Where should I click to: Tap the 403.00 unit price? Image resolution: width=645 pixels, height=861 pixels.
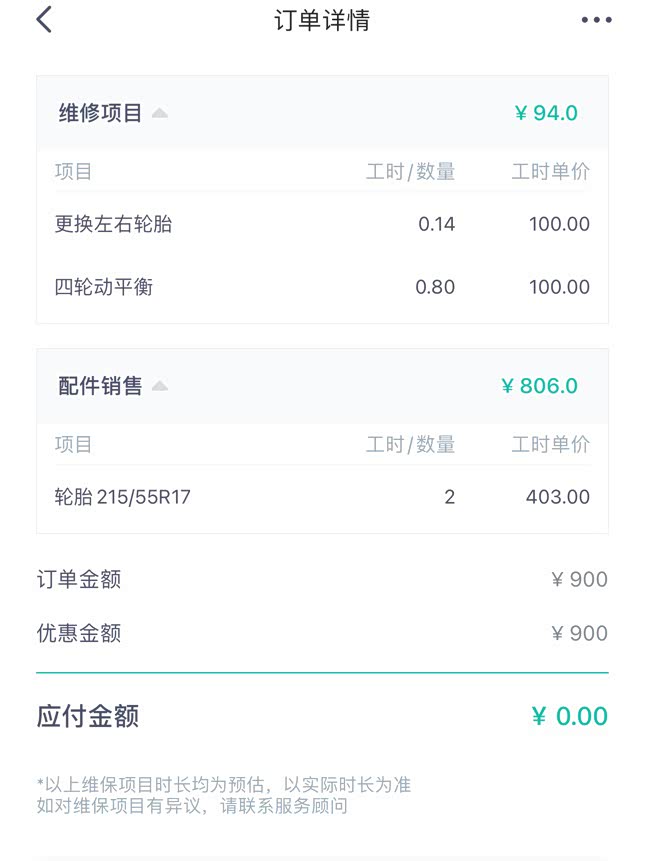[557, 497]
